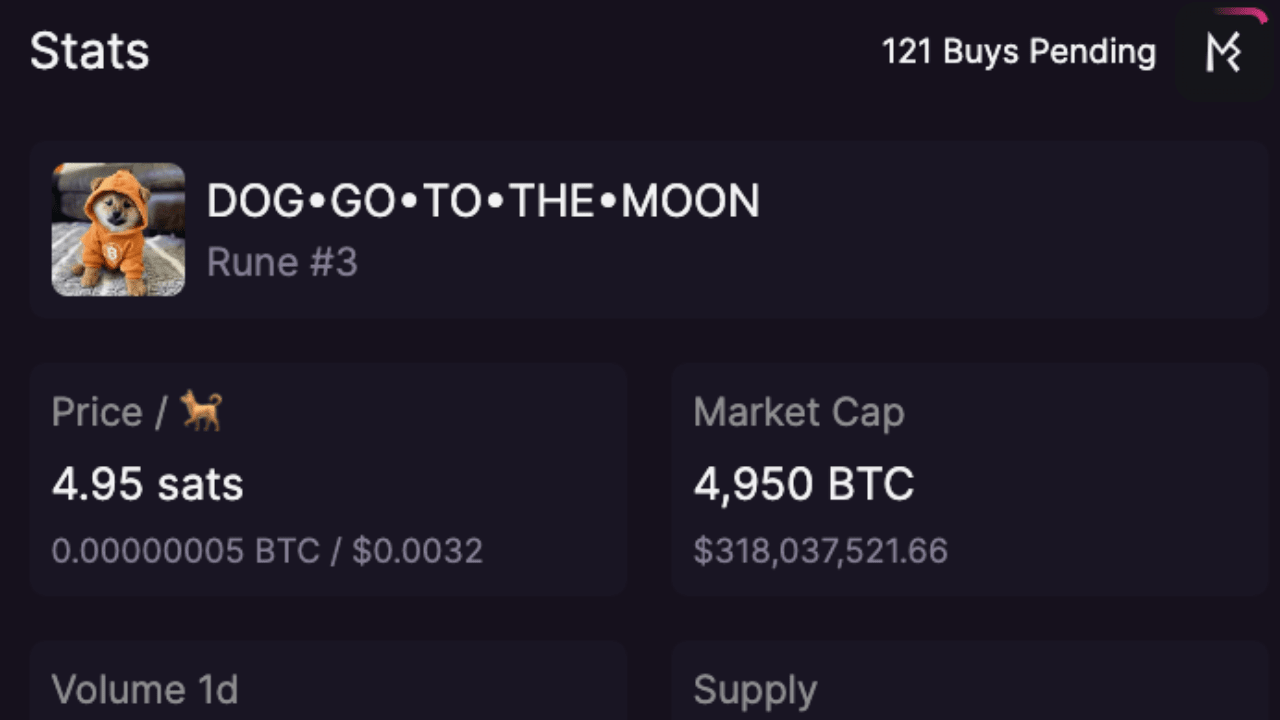Click the token header banner area
Image resolution: width=1280 pixels, height=720 pixels.
click(x=640, y=230)
